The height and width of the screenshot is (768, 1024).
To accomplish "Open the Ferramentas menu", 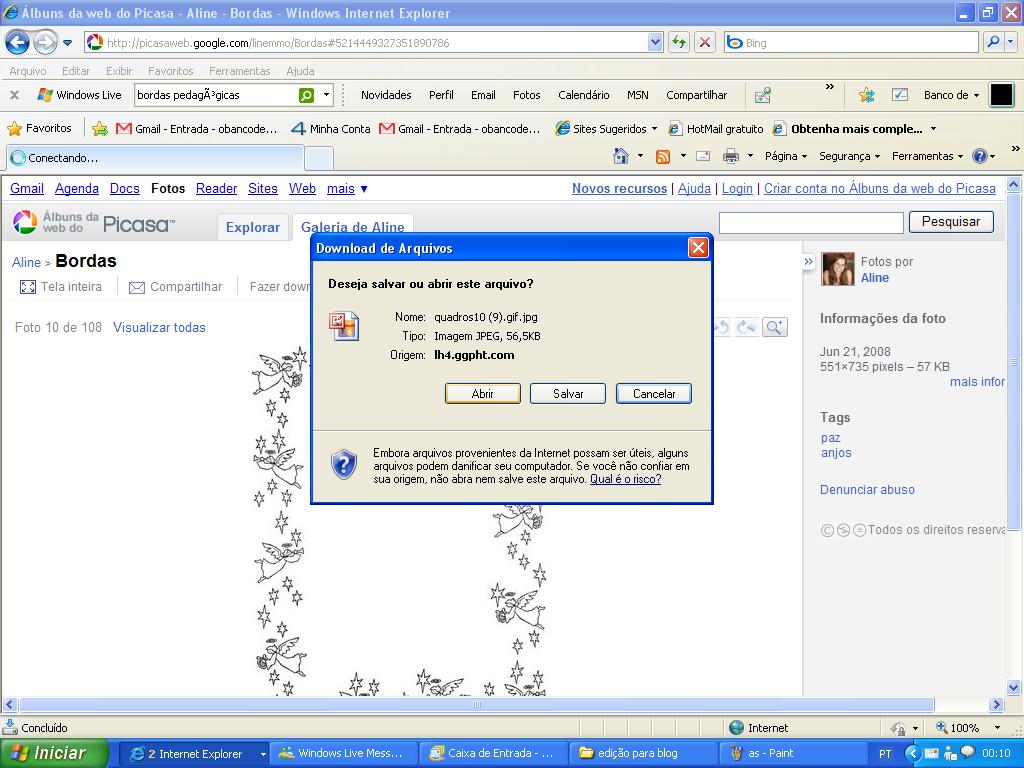I will pyautogui.click(x=239, y=71).
